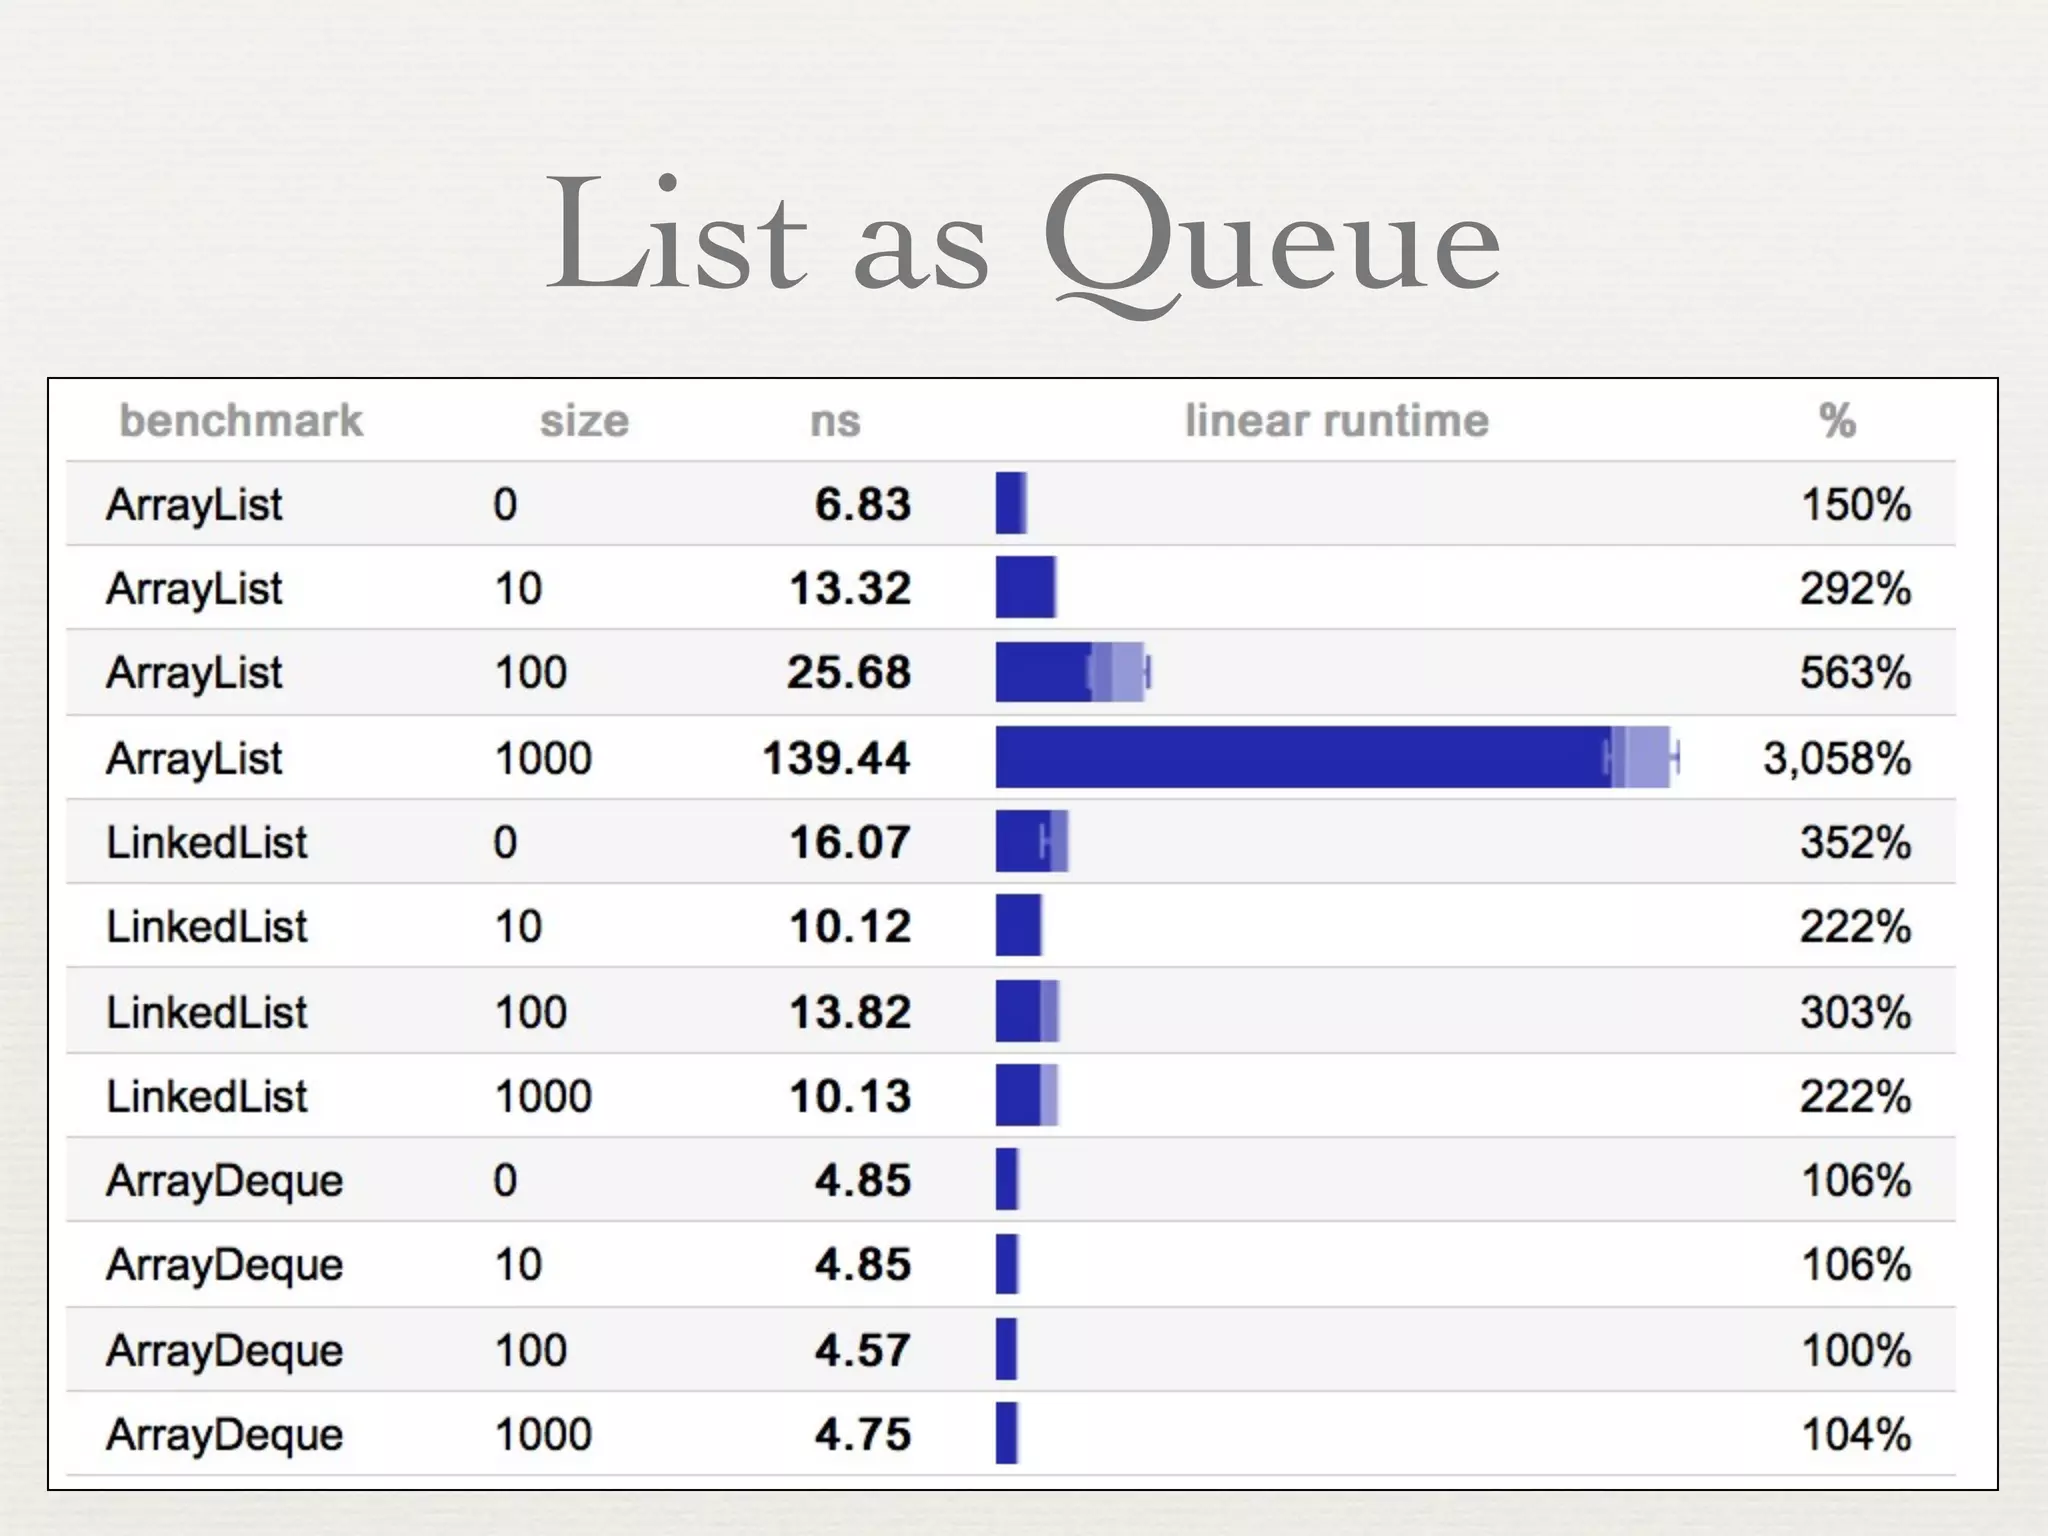2048x1536 pixels.
Task: Click the 'linear runtime' column header
Action: point(1337,420)
